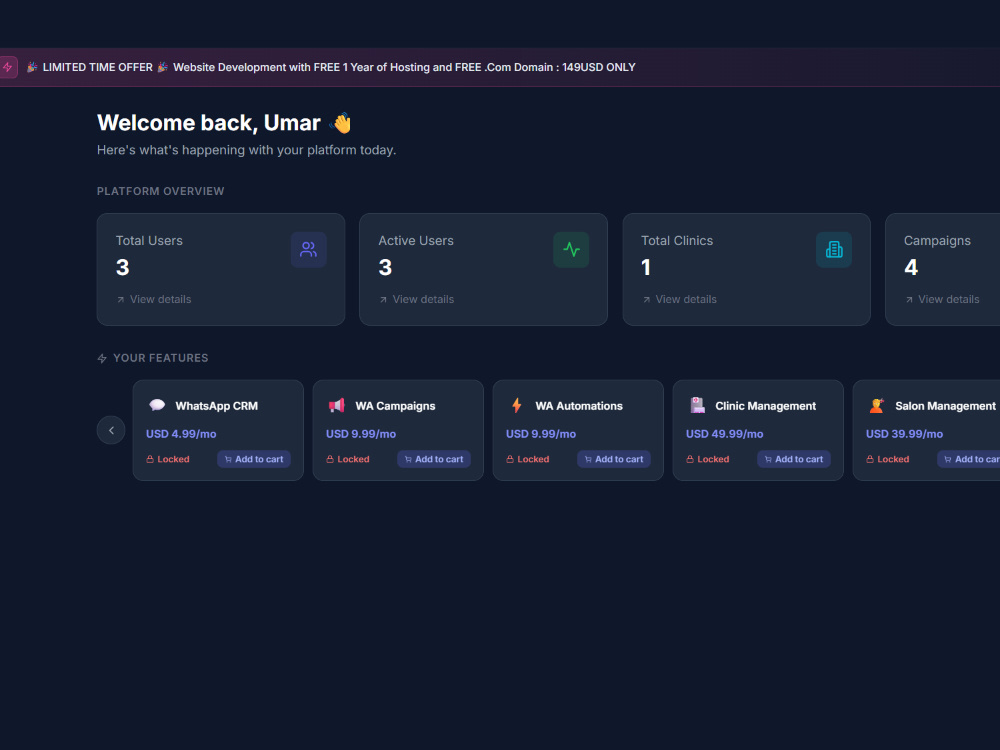Click the lock icon on WhatsApp CRM card

click(151, 459)
